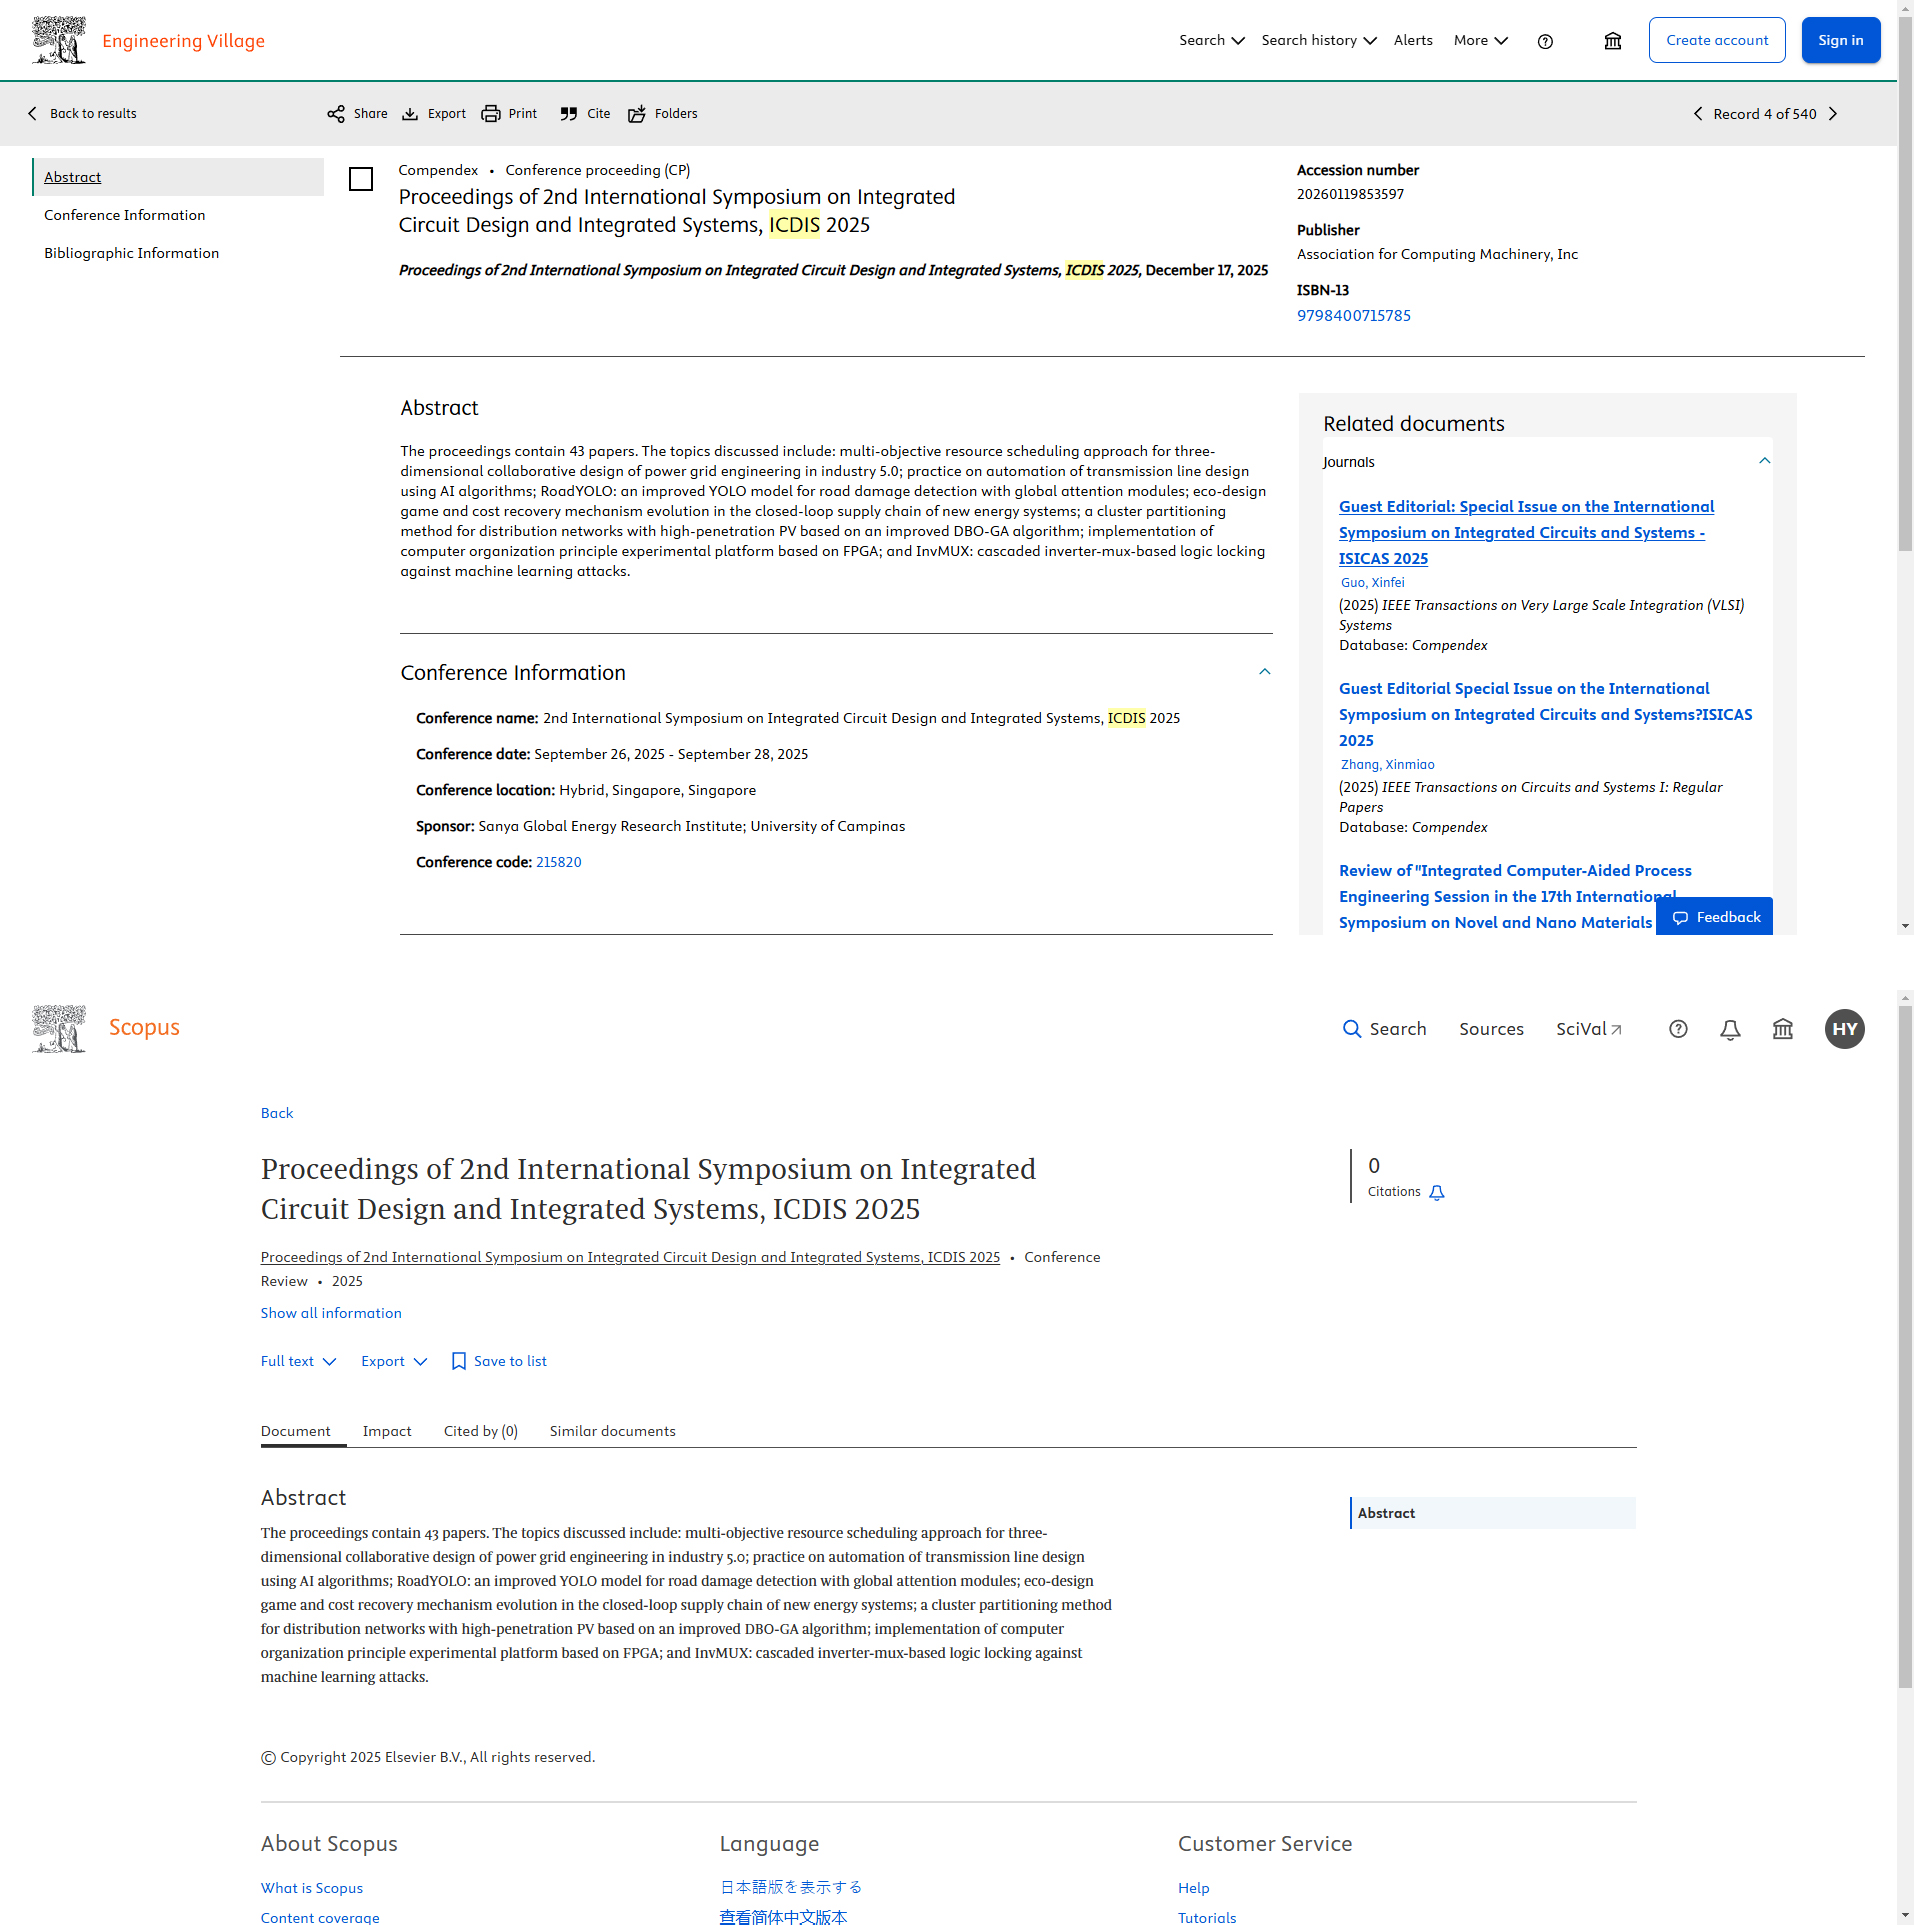This screenshot has height=1925, width=1914.
Task: Click the Scopus notifications bell icon
Action: point(1730,1029)
